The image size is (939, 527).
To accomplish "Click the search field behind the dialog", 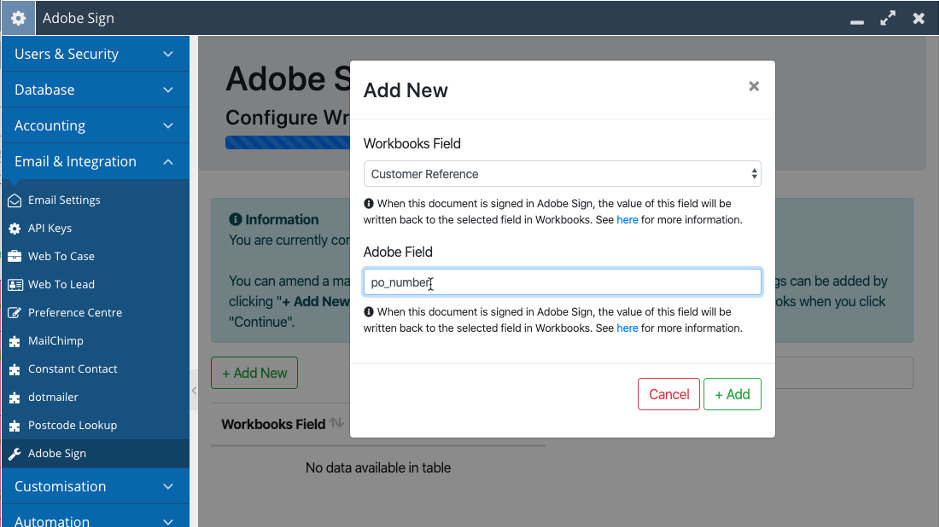I will coord(844,372).
